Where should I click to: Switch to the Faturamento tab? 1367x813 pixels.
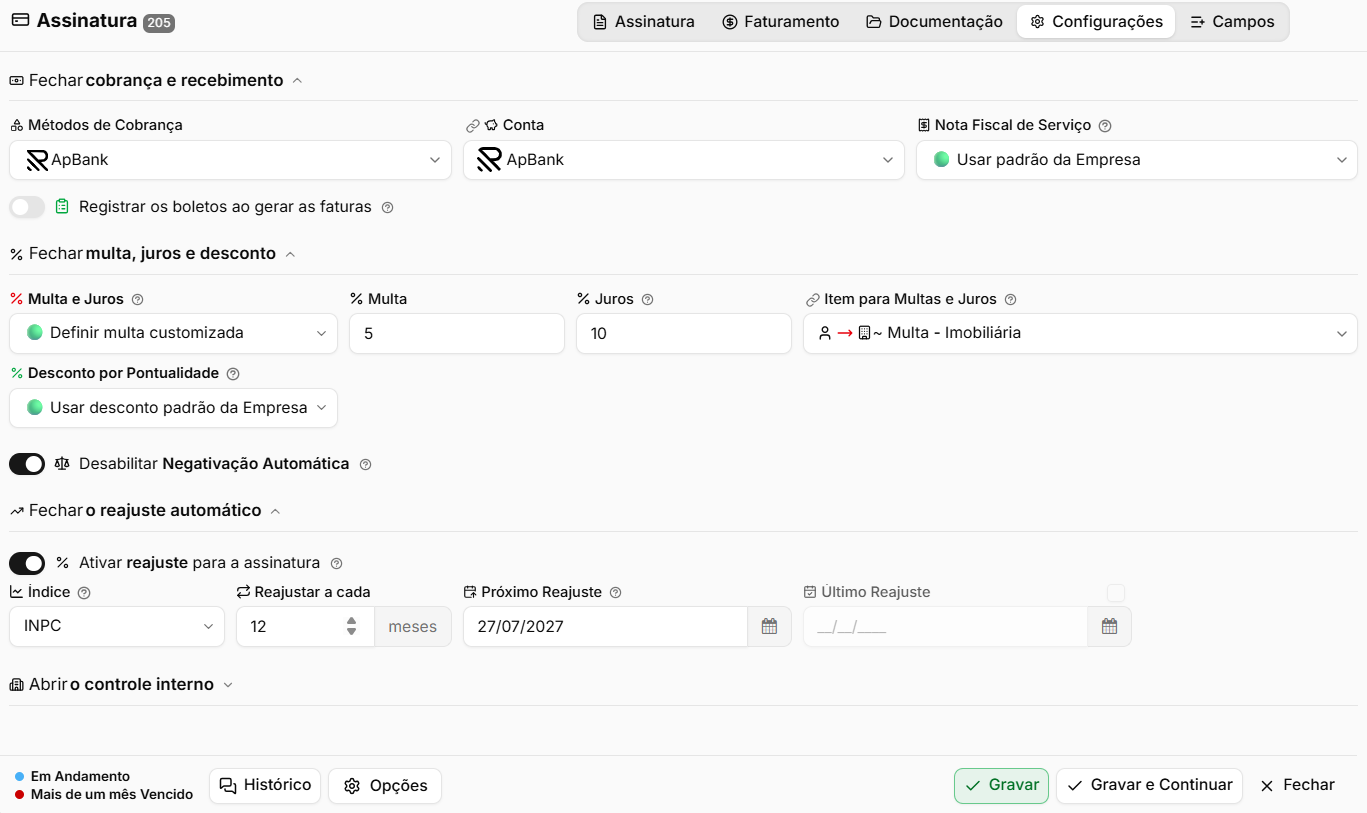pos(781,21)
